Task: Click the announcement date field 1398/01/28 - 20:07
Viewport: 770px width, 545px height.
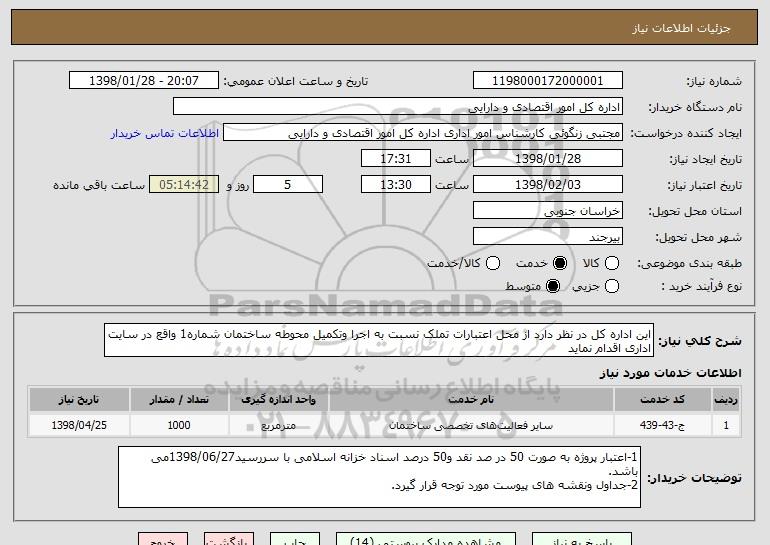Action: coord(144,81)
